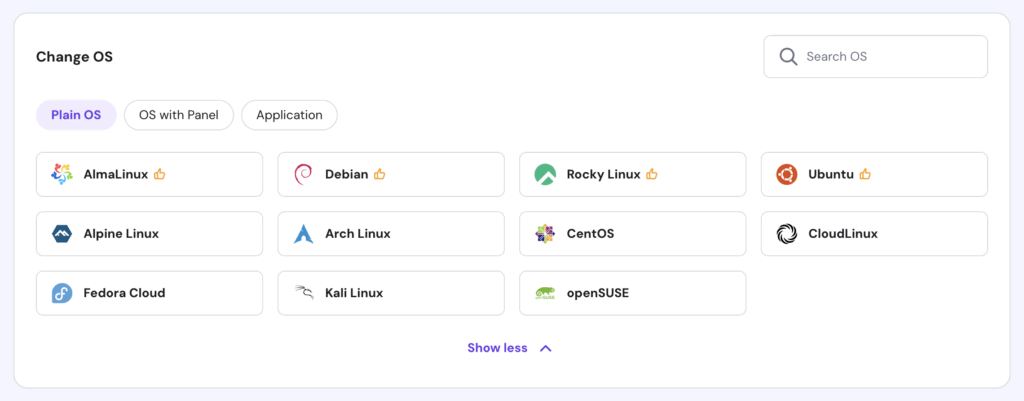
Task: Click the Ubuntu orange logo icon
Action: click(x=787, y=174)
